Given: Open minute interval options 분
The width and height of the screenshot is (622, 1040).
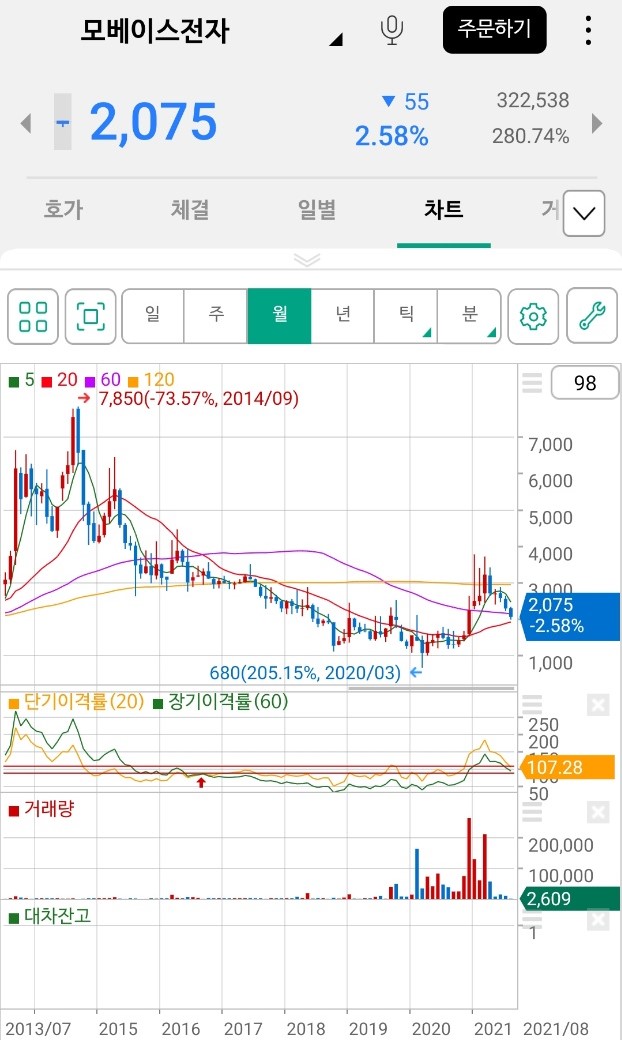Looking at the screenshot, I should 469,316.
